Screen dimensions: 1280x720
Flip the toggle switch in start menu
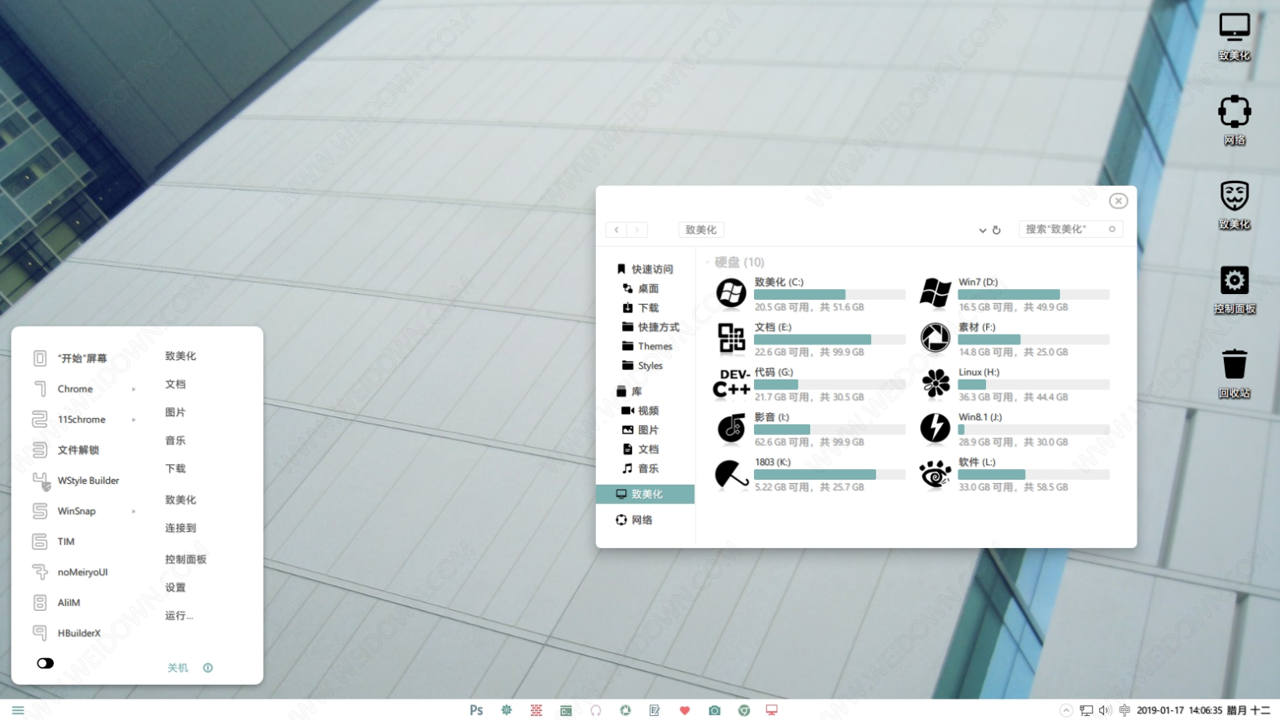(x=45, y=663)
